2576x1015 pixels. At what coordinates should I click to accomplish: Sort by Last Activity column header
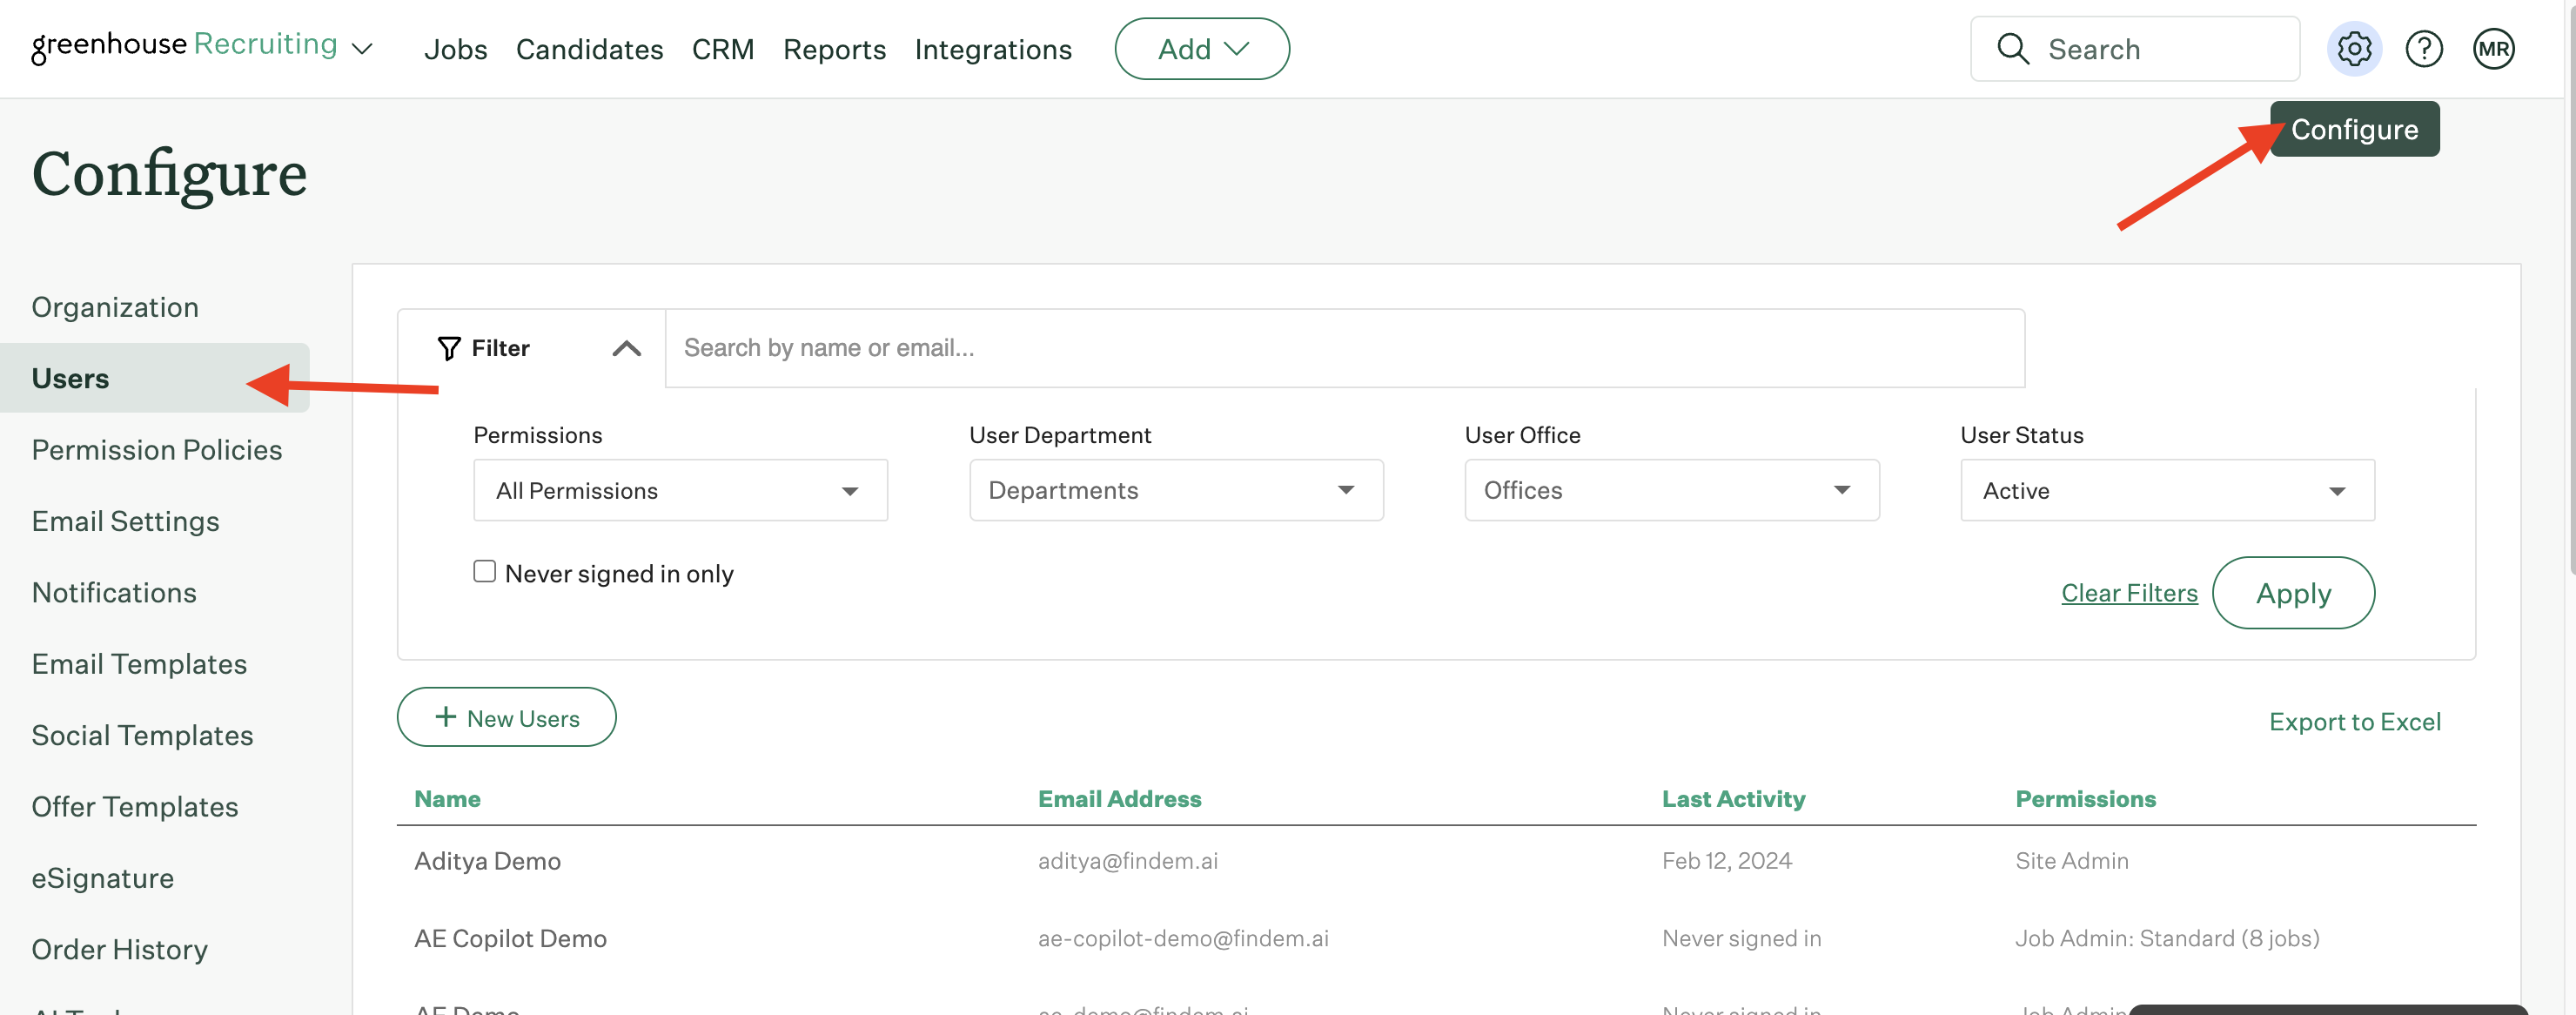(1733, 799)
